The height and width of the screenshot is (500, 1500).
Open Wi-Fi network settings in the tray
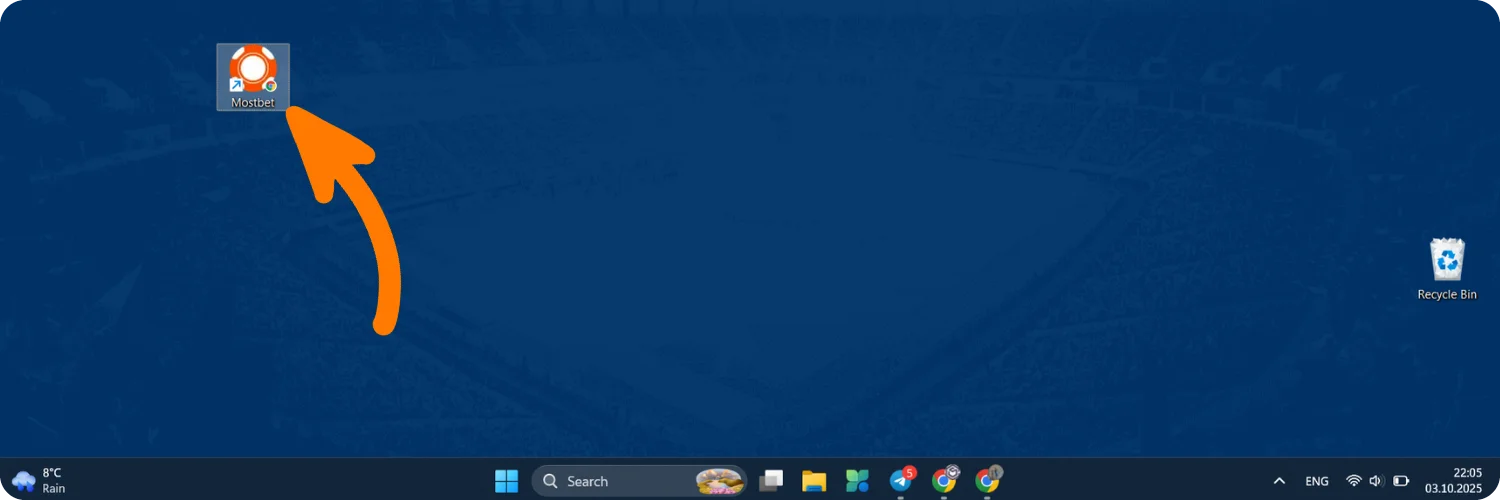coord(1354,481)
